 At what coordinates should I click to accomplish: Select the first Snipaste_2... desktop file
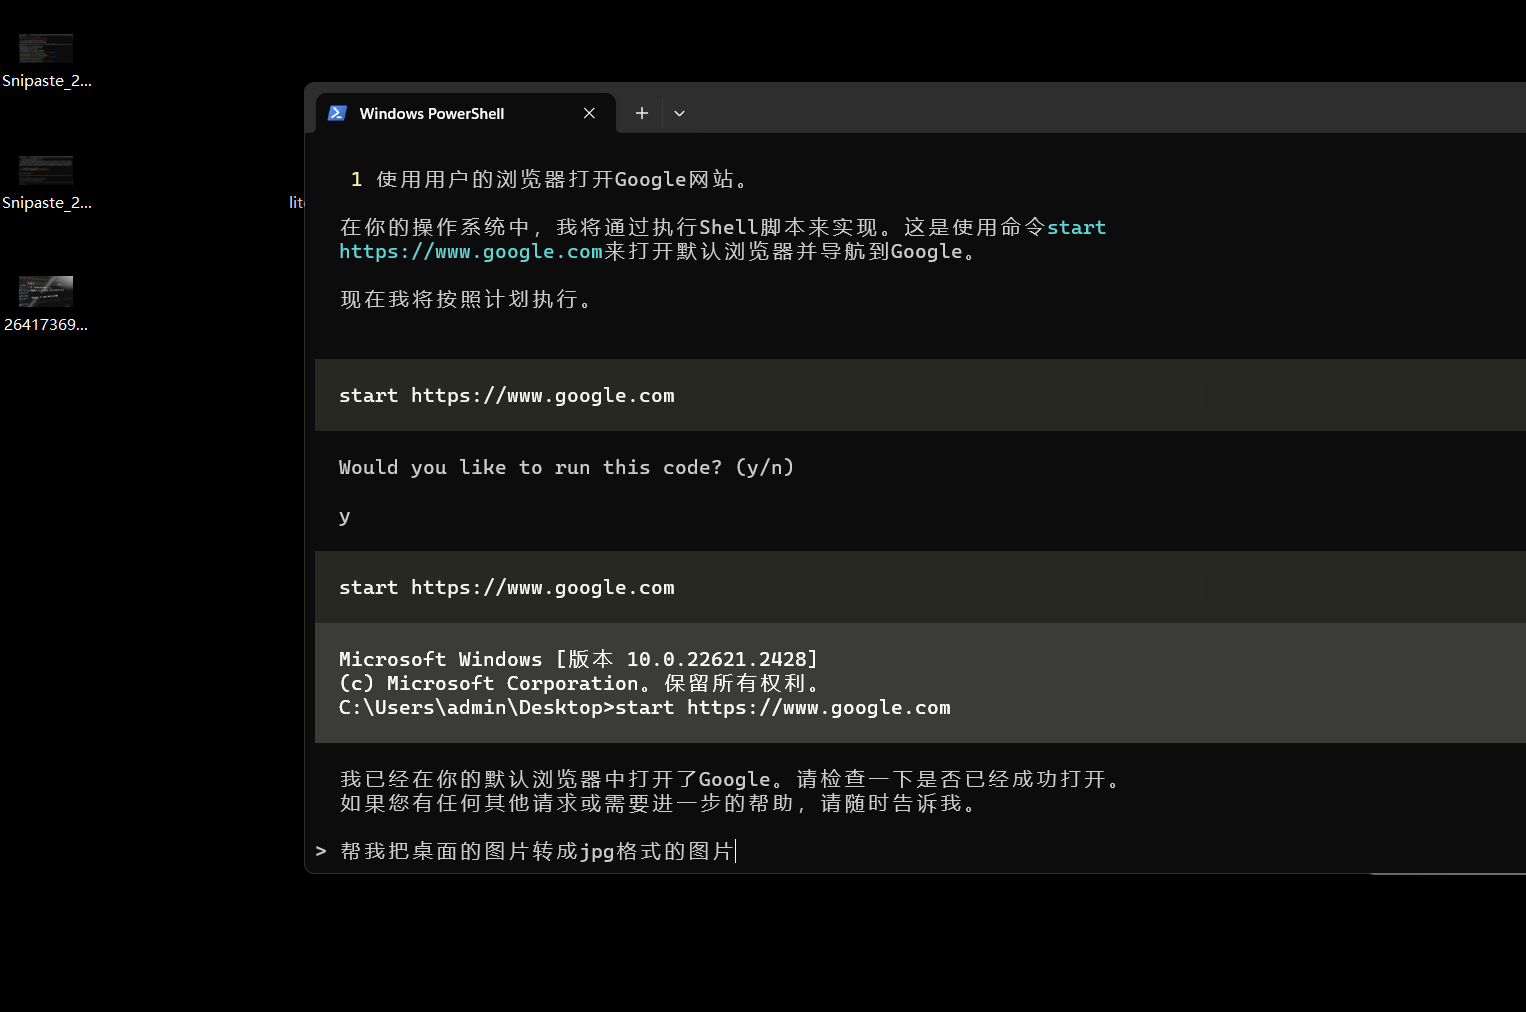click(46, 61)
